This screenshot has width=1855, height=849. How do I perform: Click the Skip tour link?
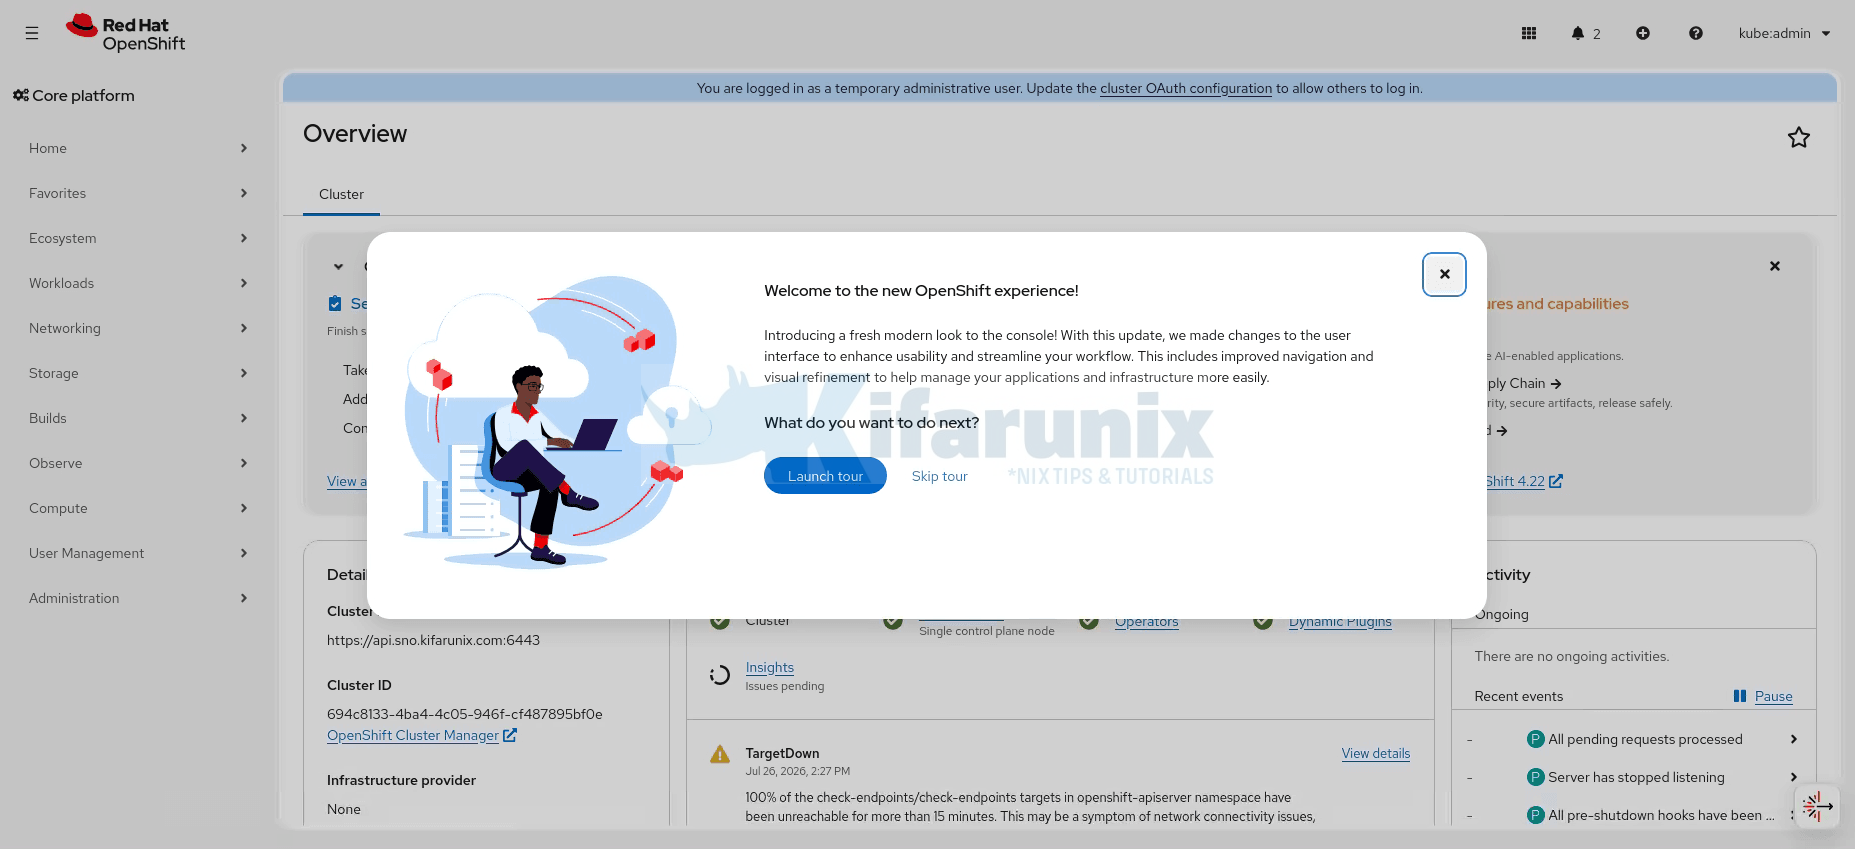point(940,476)
